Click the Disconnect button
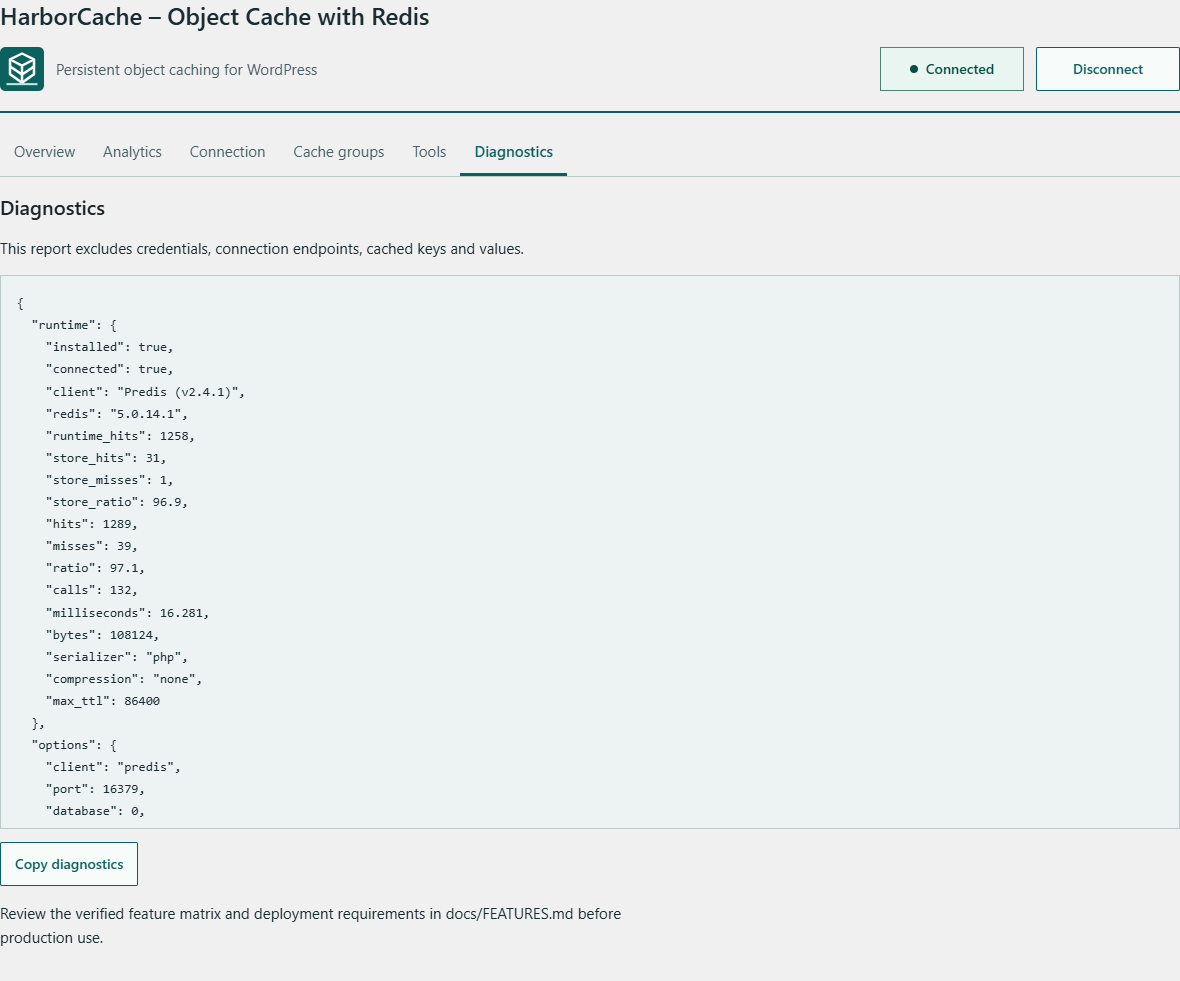Screen dimensions: 1180x981 tap(1108, 69)
